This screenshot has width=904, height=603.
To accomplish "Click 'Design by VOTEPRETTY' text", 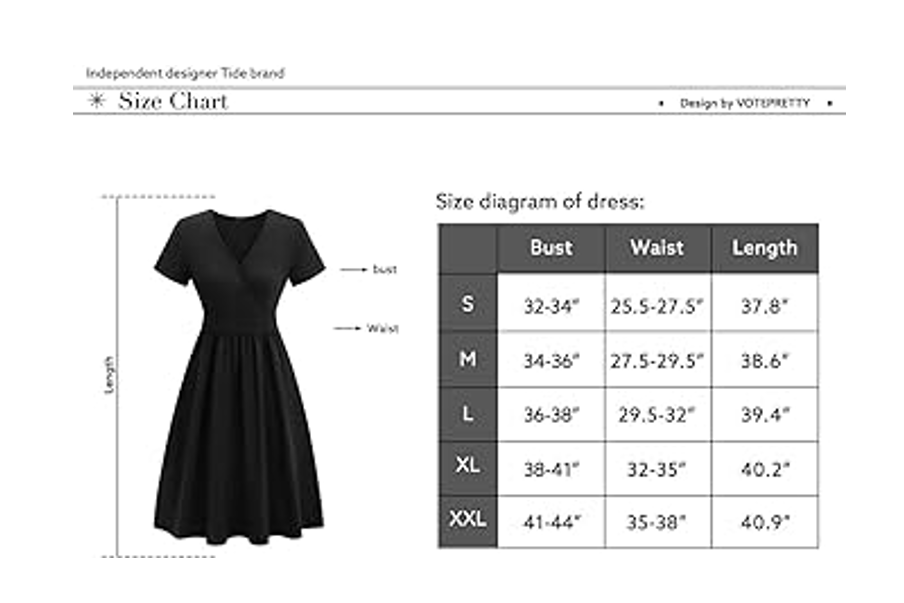I will pos(745,103).
